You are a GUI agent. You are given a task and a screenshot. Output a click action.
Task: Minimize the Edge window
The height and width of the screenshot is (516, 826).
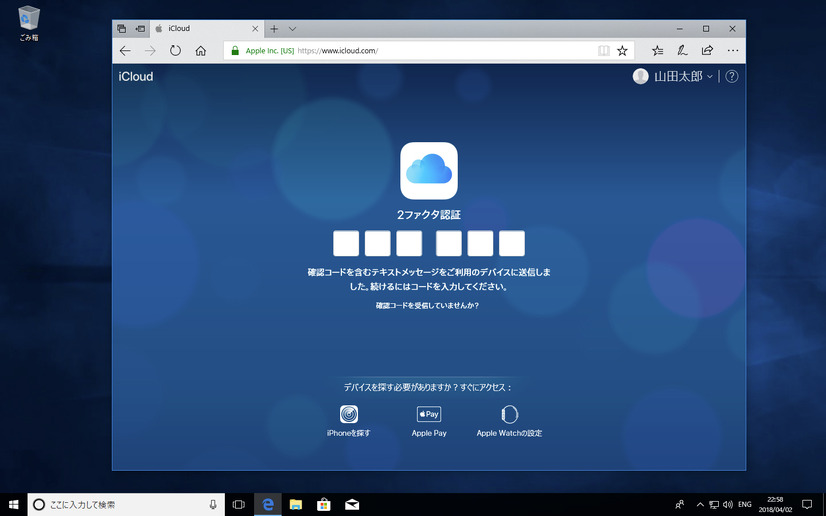click(x=680, y=29)
